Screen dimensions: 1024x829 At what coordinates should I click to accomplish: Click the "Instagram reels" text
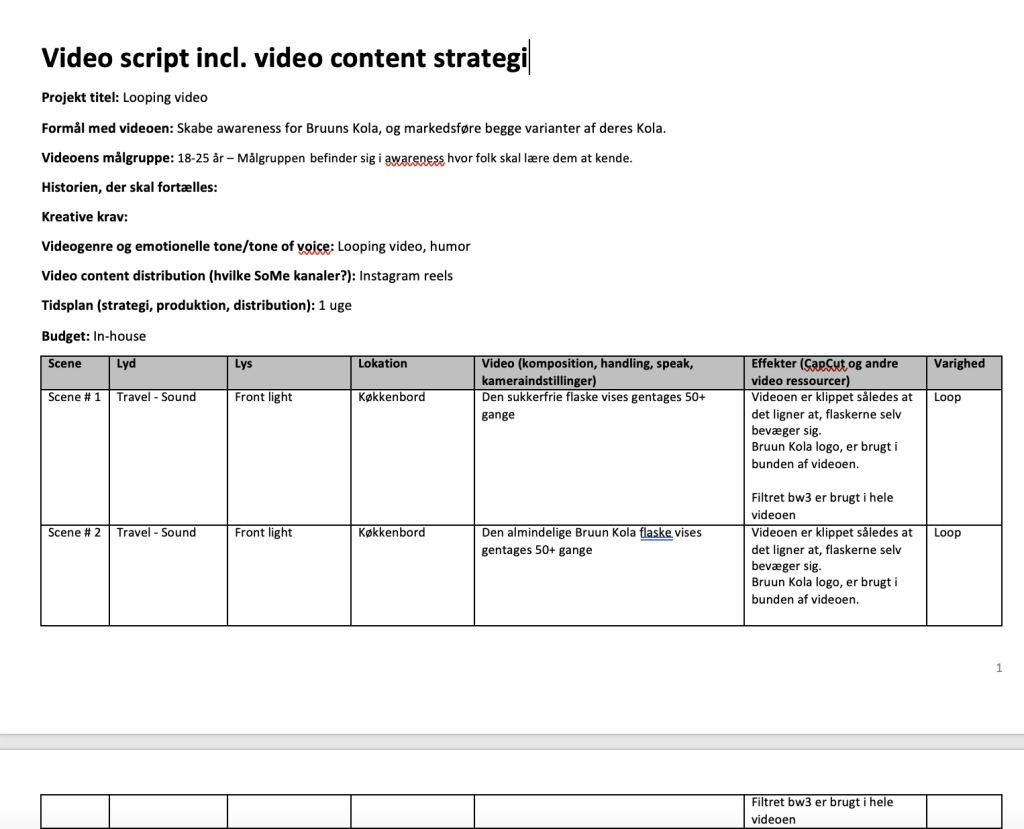tap(406, 276)
